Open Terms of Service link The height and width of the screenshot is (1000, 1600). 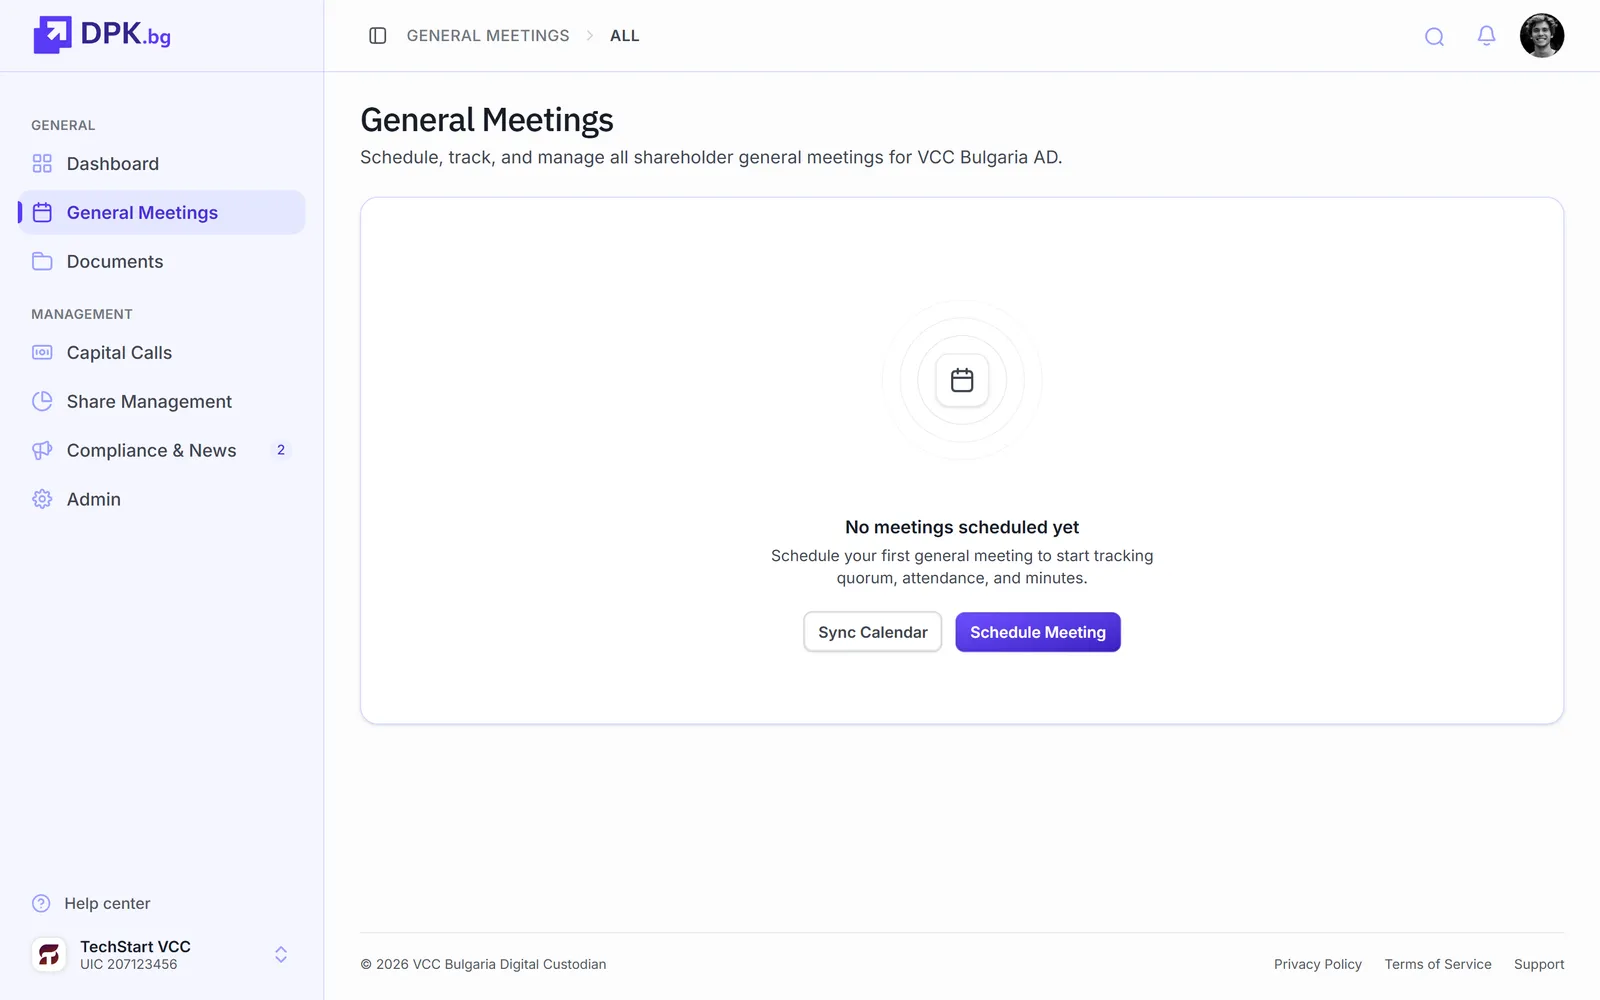pos(1438,964)
